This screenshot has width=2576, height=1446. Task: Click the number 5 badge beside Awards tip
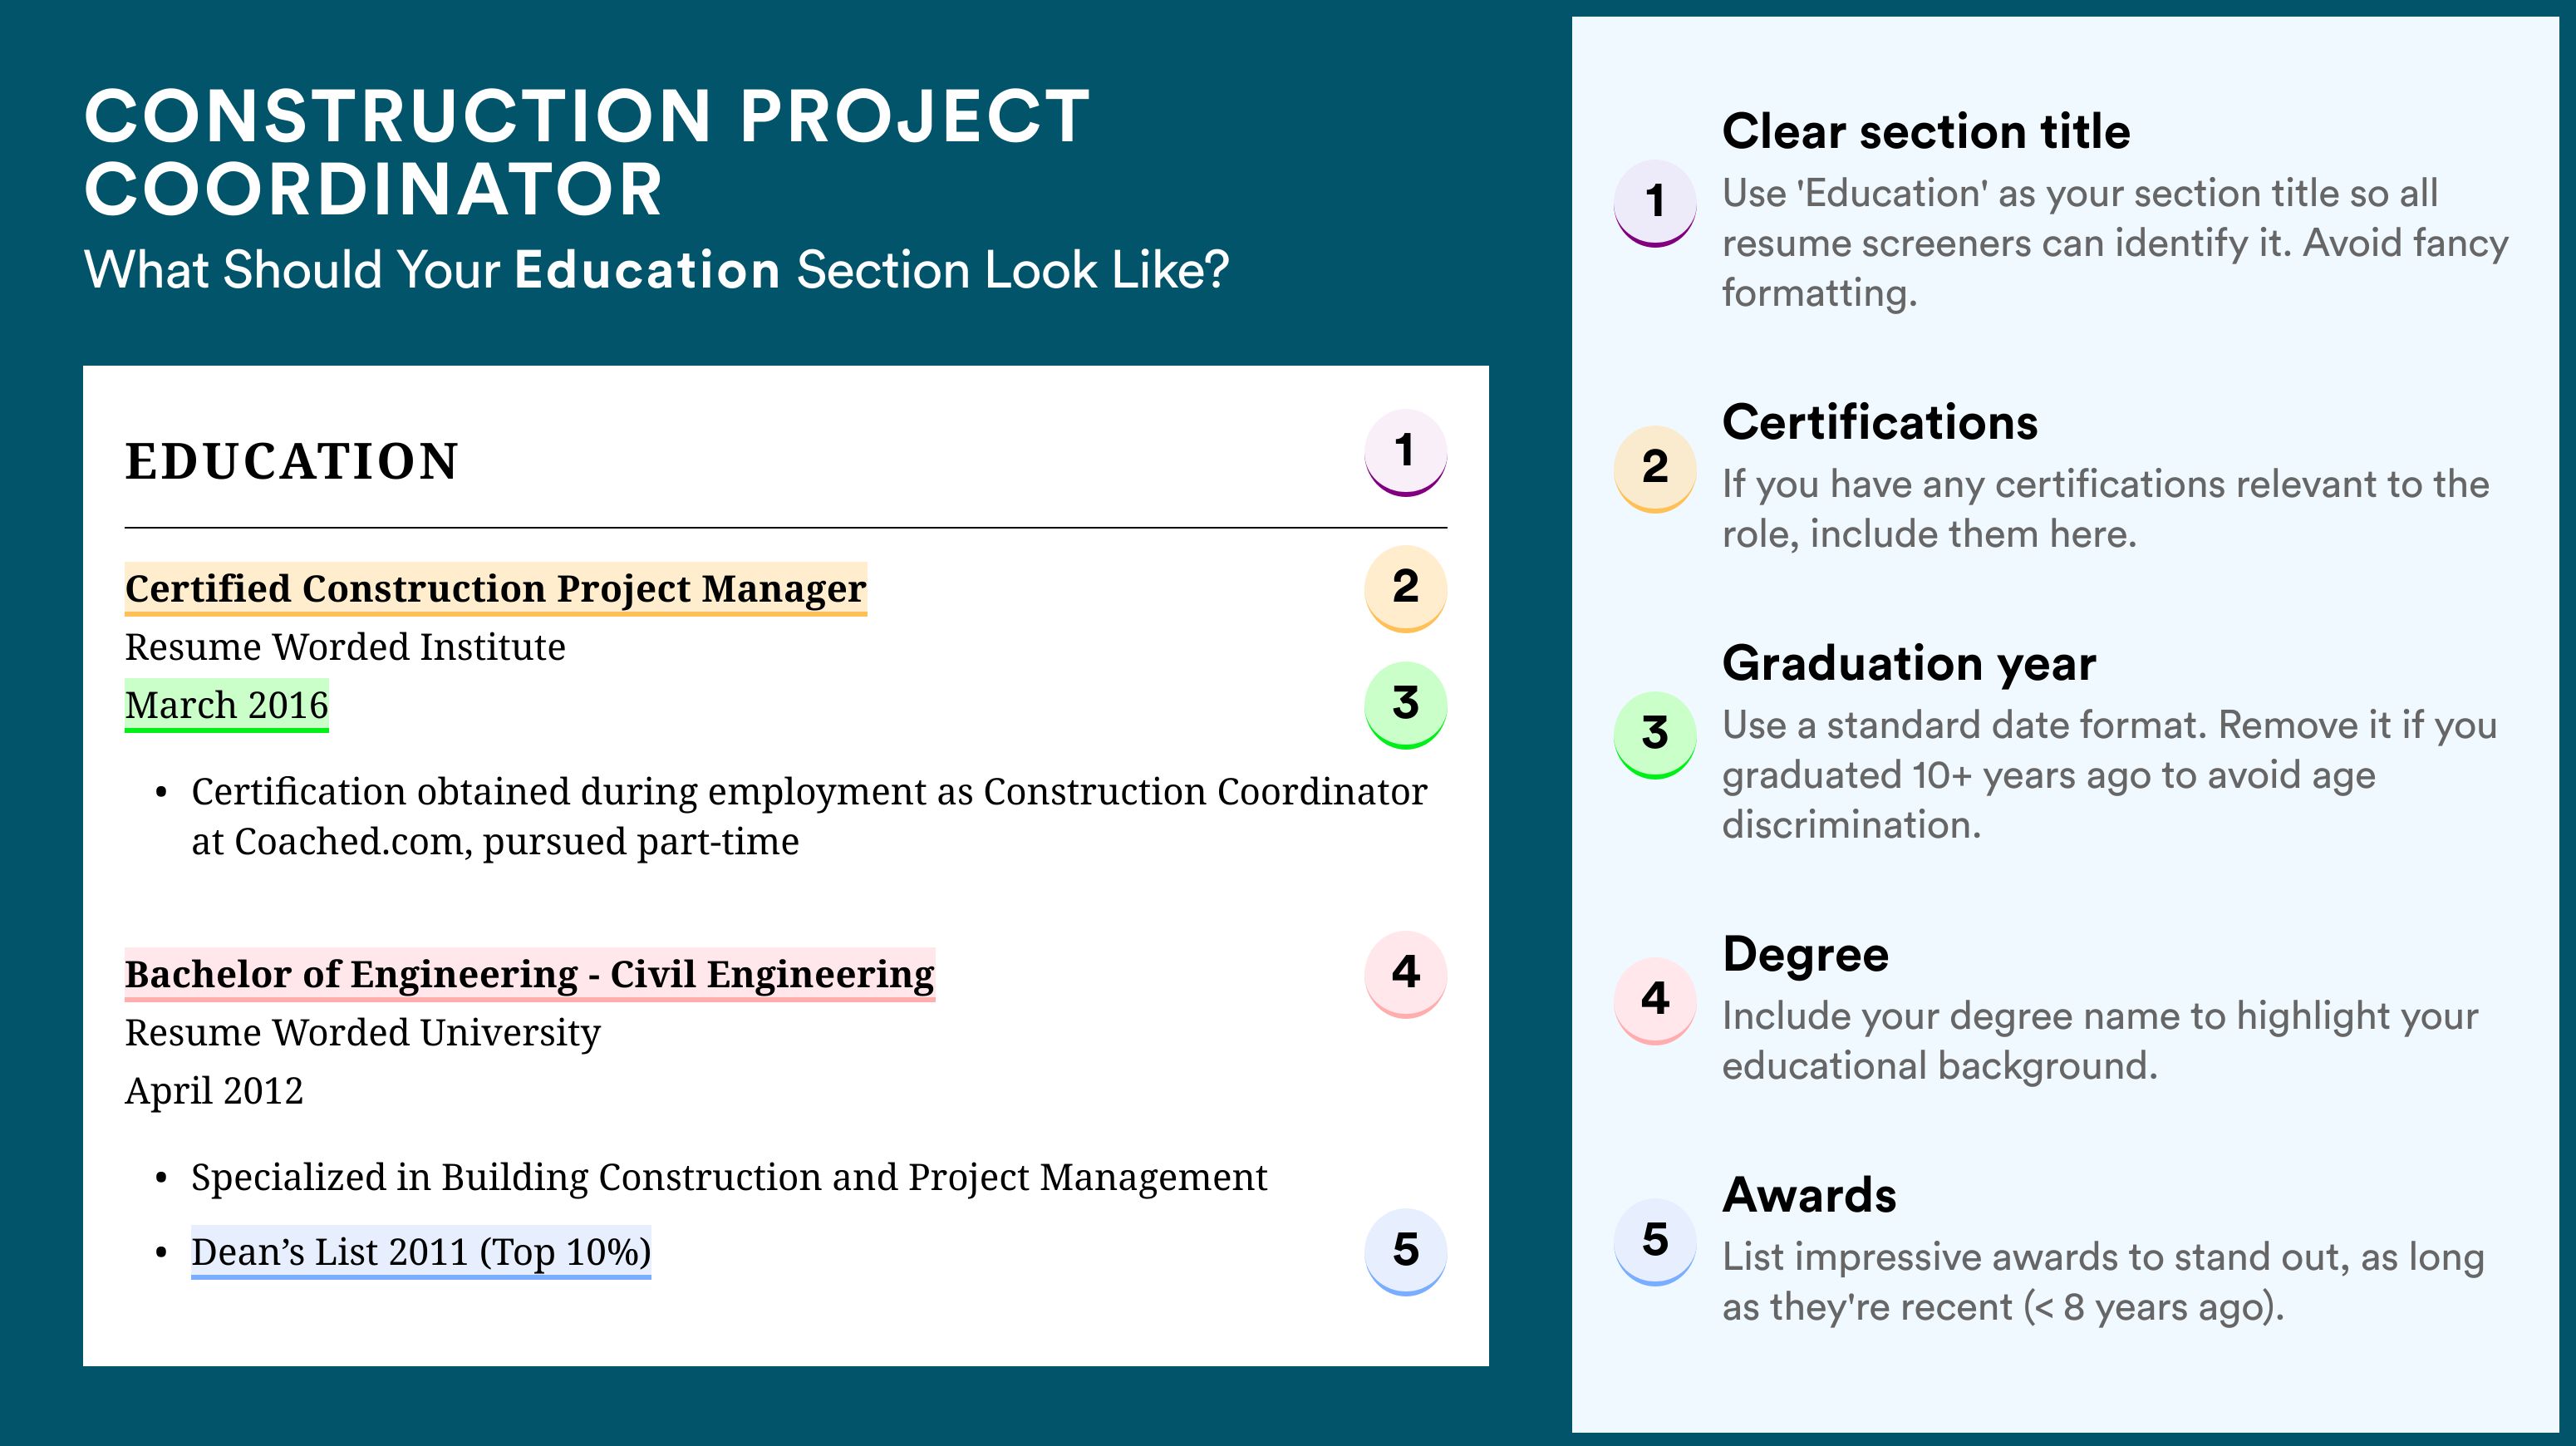tap(1654, 1242)
